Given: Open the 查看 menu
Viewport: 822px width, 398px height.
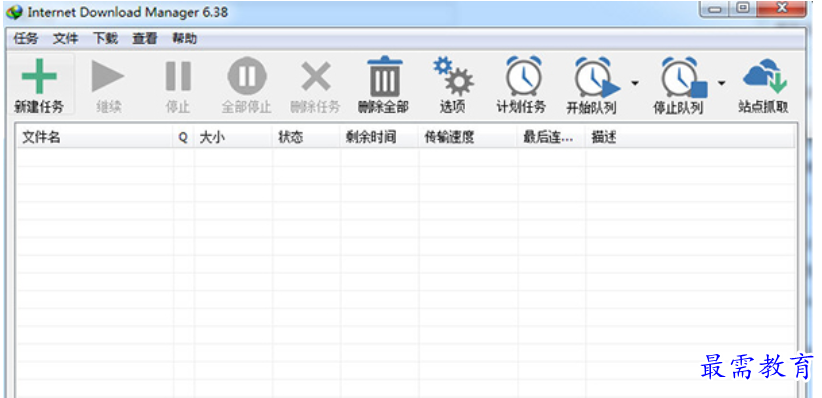Looking at the screenshot, I should (x=145, y=38).
